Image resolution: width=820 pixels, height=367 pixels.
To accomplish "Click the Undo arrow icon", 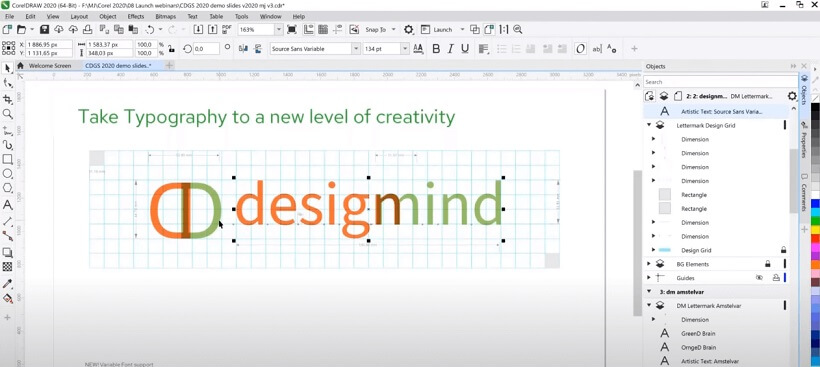I will [x=150, y=29].
